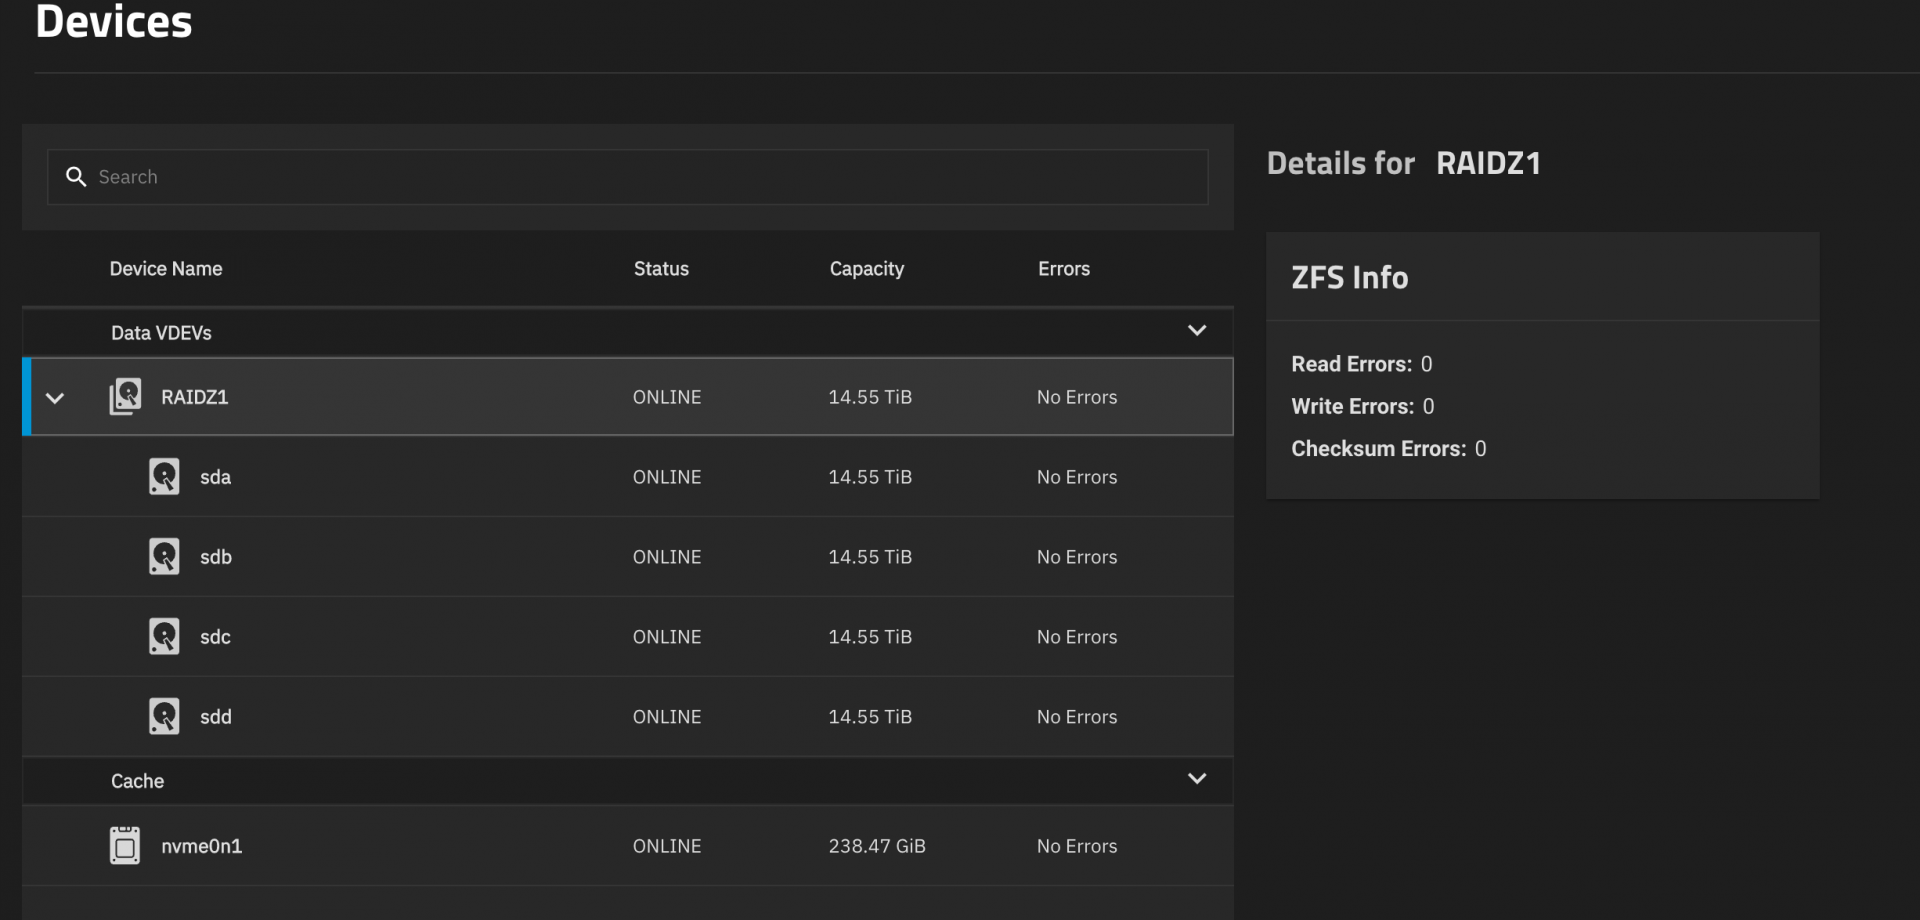The image size is (1920, 920).
Task: Click No Errors in RAIDZ1 row
Action: (x=1077, y=398)
